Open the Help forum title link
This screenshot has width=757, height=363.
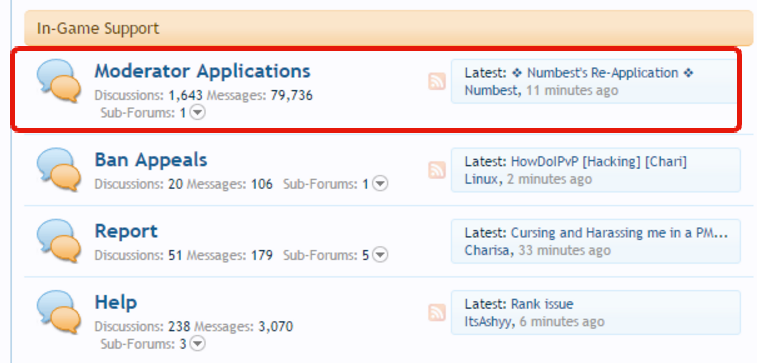tap(116, 302)
